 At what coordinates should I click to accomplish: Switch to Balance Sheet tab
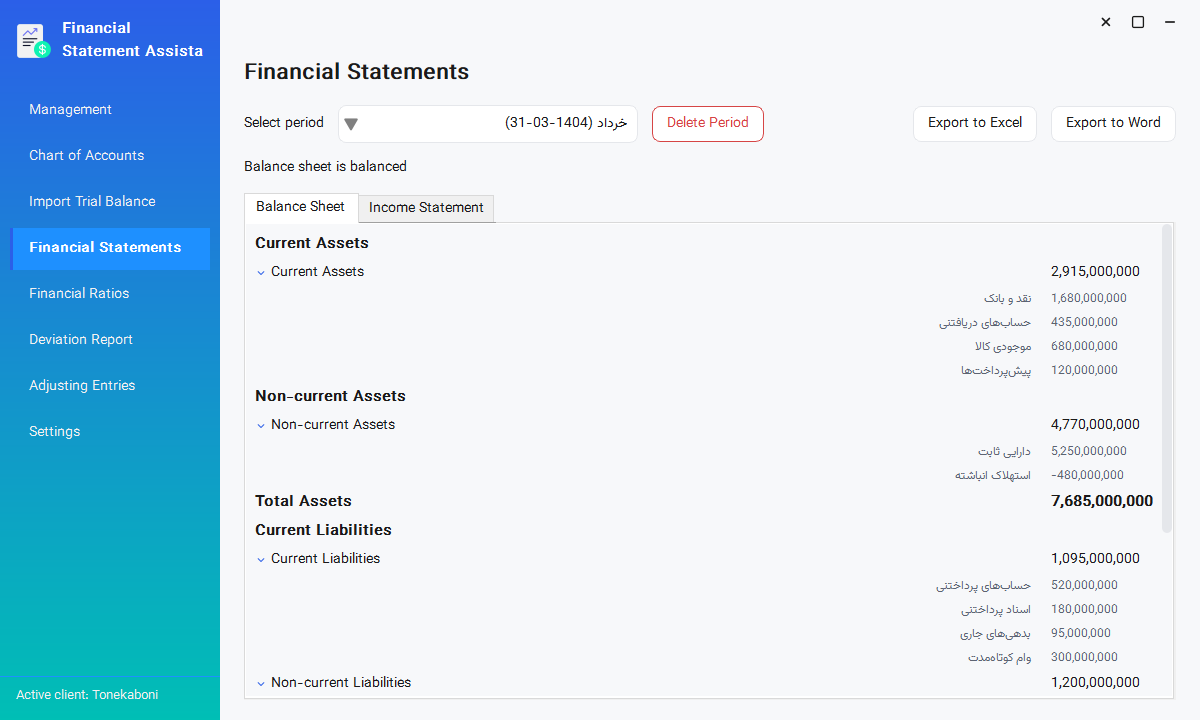[300, 207]
